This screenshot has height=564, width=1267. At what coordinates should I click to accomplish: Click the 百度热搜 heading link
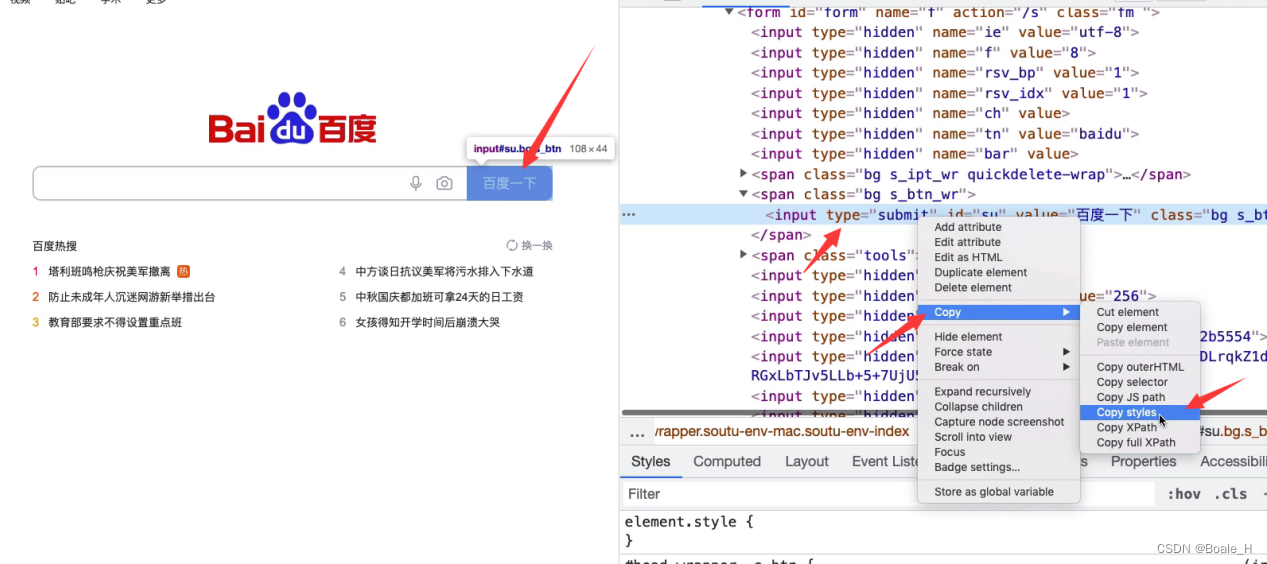click(54, 245)
